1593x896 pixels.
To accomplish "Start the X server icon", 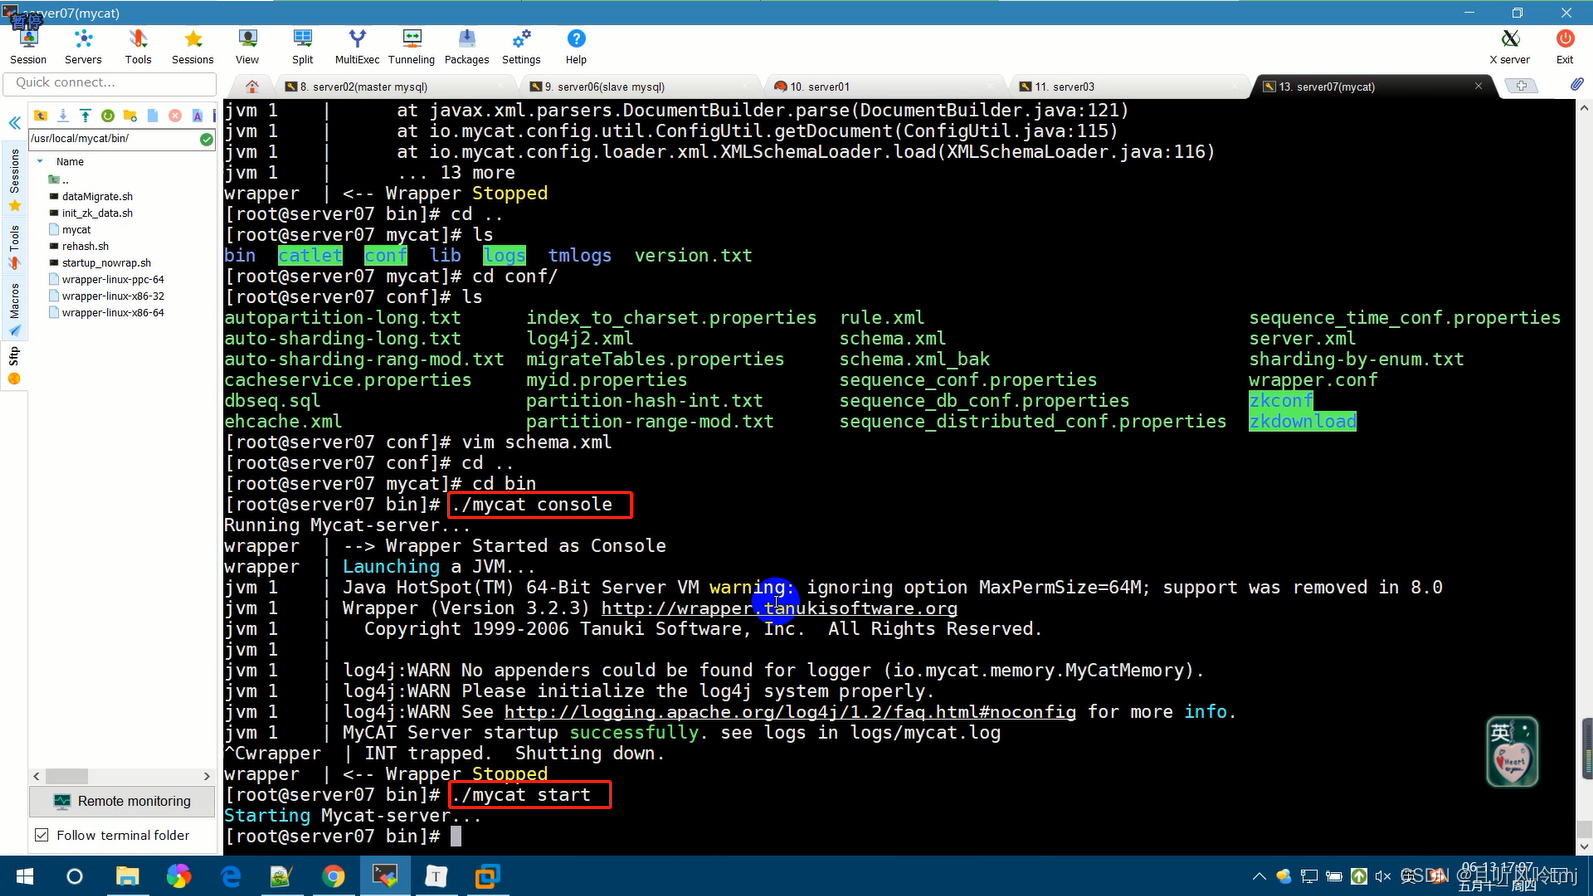I will click(1510, 47).
